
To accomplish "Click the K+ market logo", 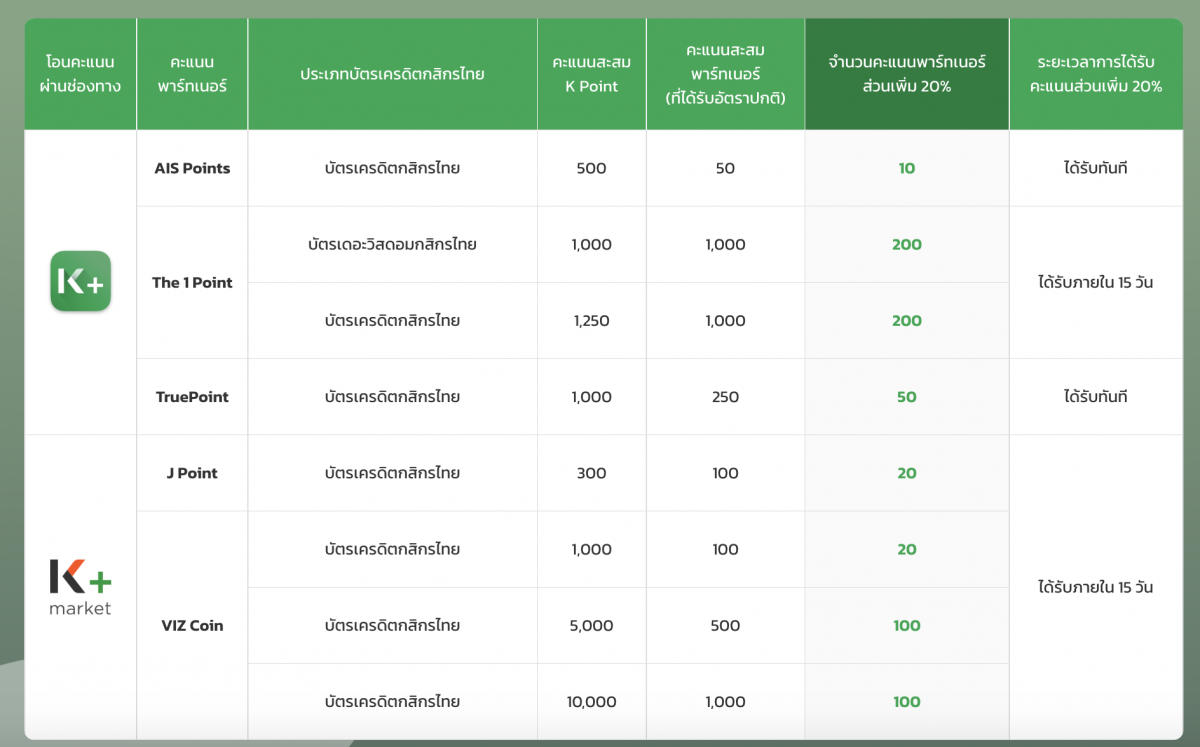I will click(80, 587).
